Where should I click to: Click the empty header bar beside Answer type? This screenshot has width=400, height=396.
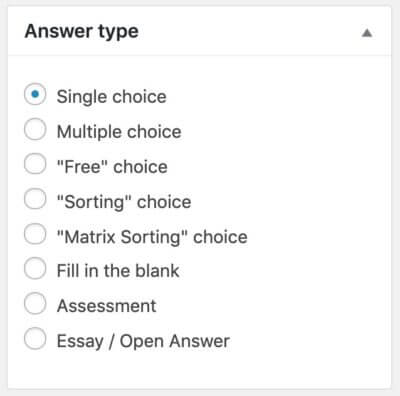pos(250,32)
